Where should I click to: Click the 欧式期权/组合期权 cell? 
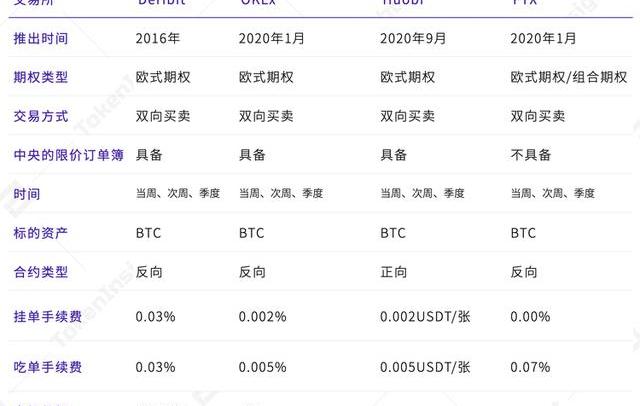pos(567,77)
